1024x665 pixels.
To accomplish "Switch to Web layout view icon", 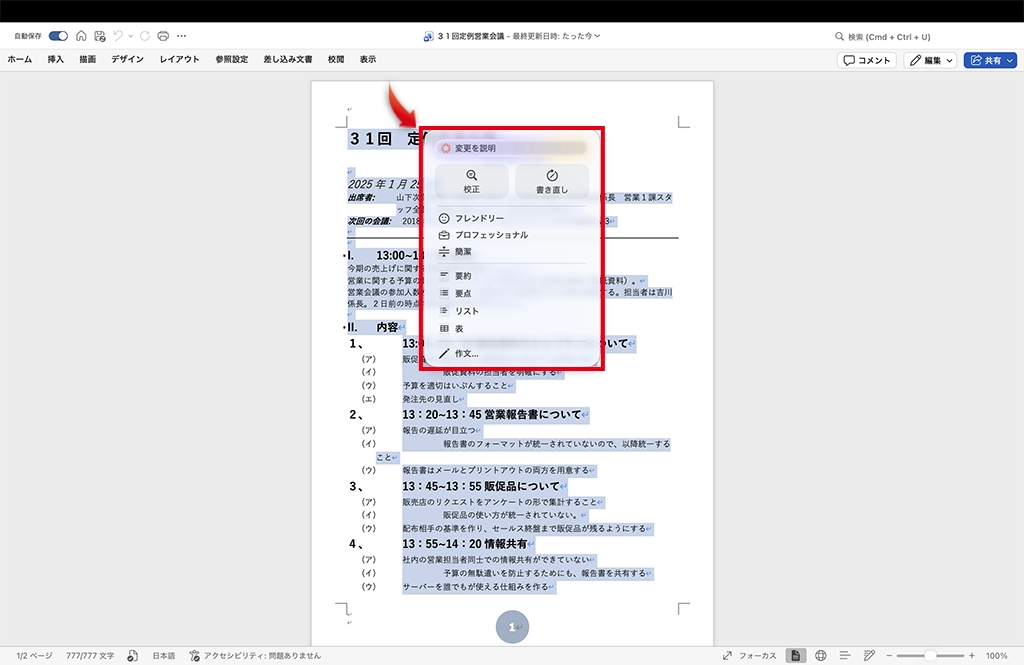I will [820, 655].
